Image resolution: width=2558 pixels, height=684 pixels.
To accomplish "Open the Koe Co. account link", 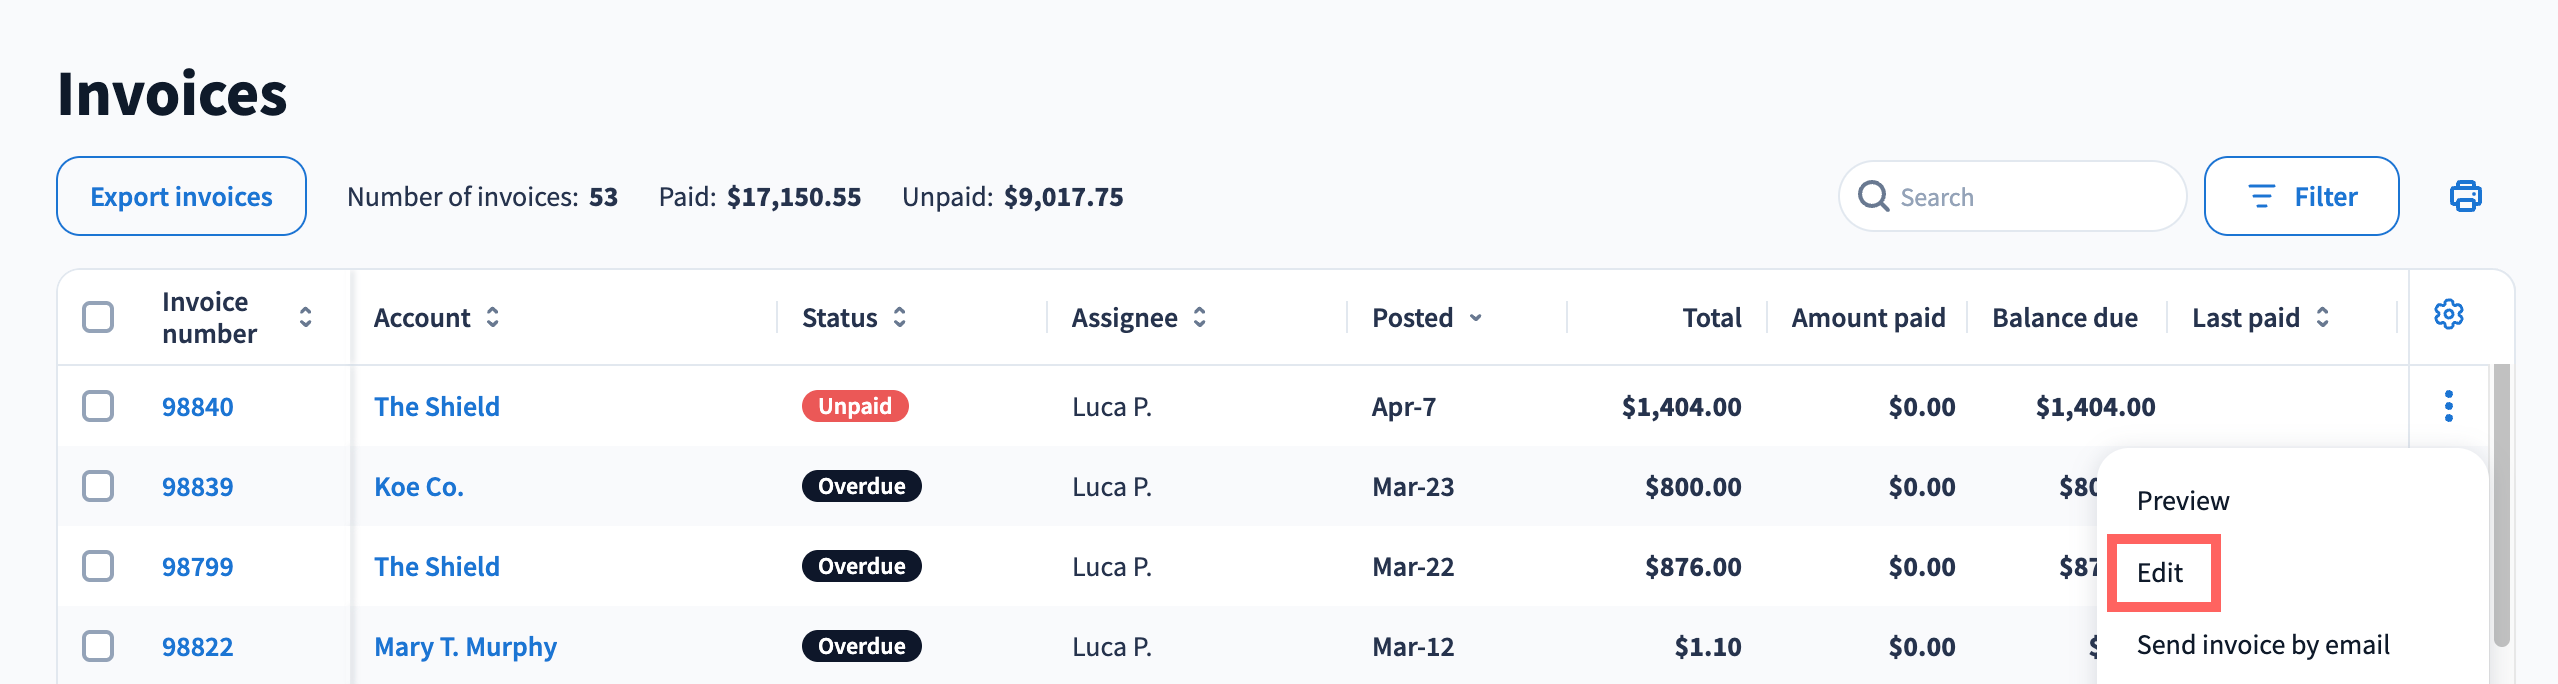I will (418, 487).
